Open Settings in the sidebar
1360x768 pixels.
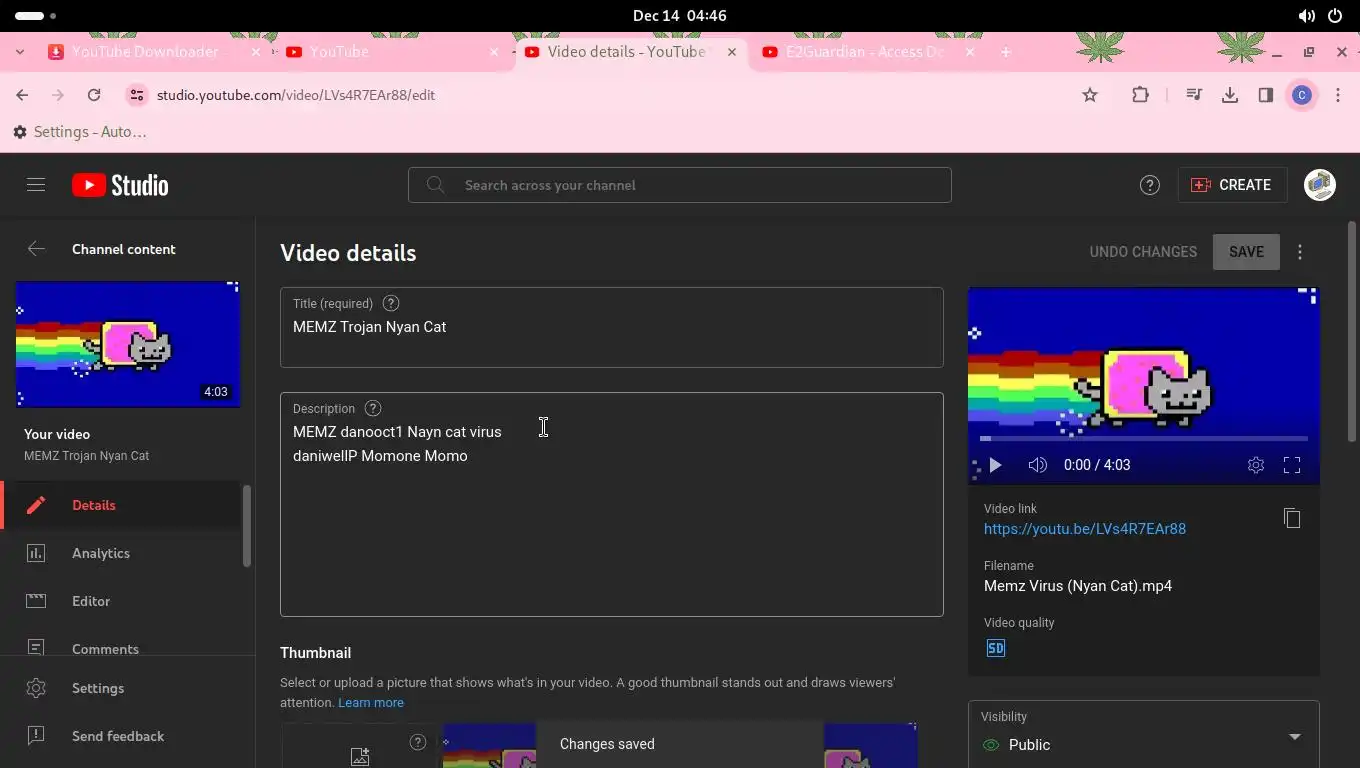click(127, 688)
